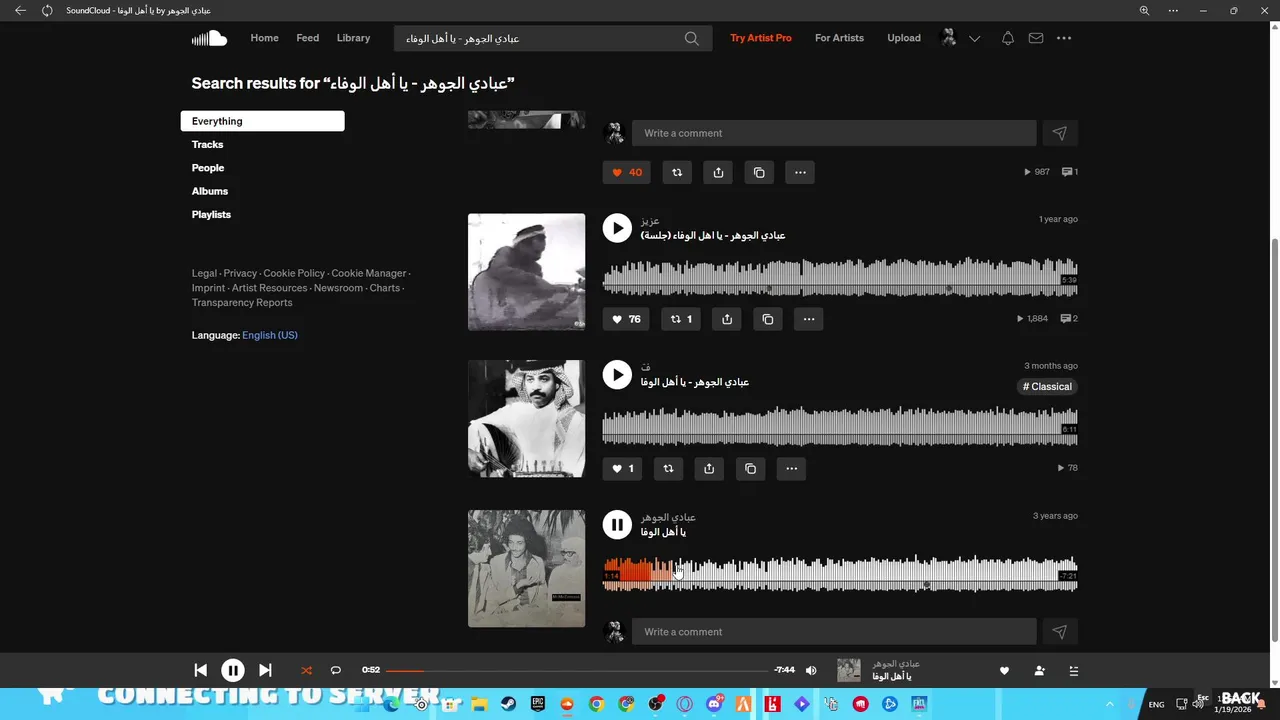Click the volume speaker icon
This screenshot has width=1280, height=720.
point(811,670)
